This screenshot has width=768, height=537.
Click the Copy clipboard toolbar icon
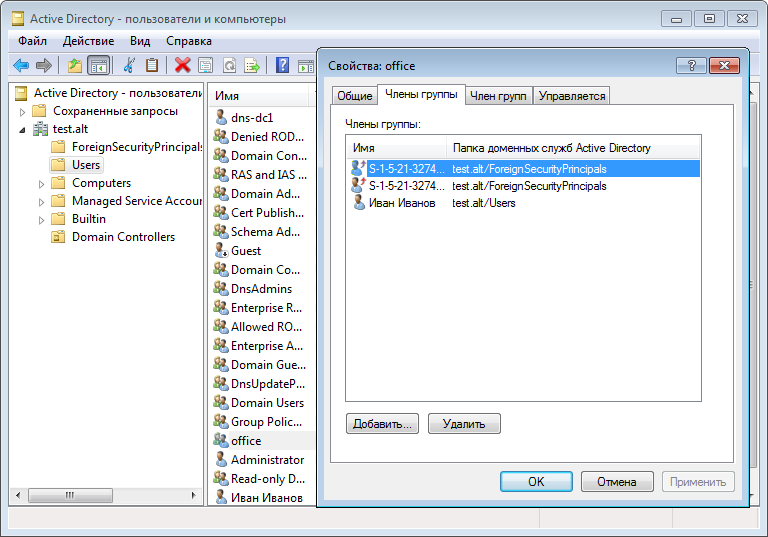(152, 65)
